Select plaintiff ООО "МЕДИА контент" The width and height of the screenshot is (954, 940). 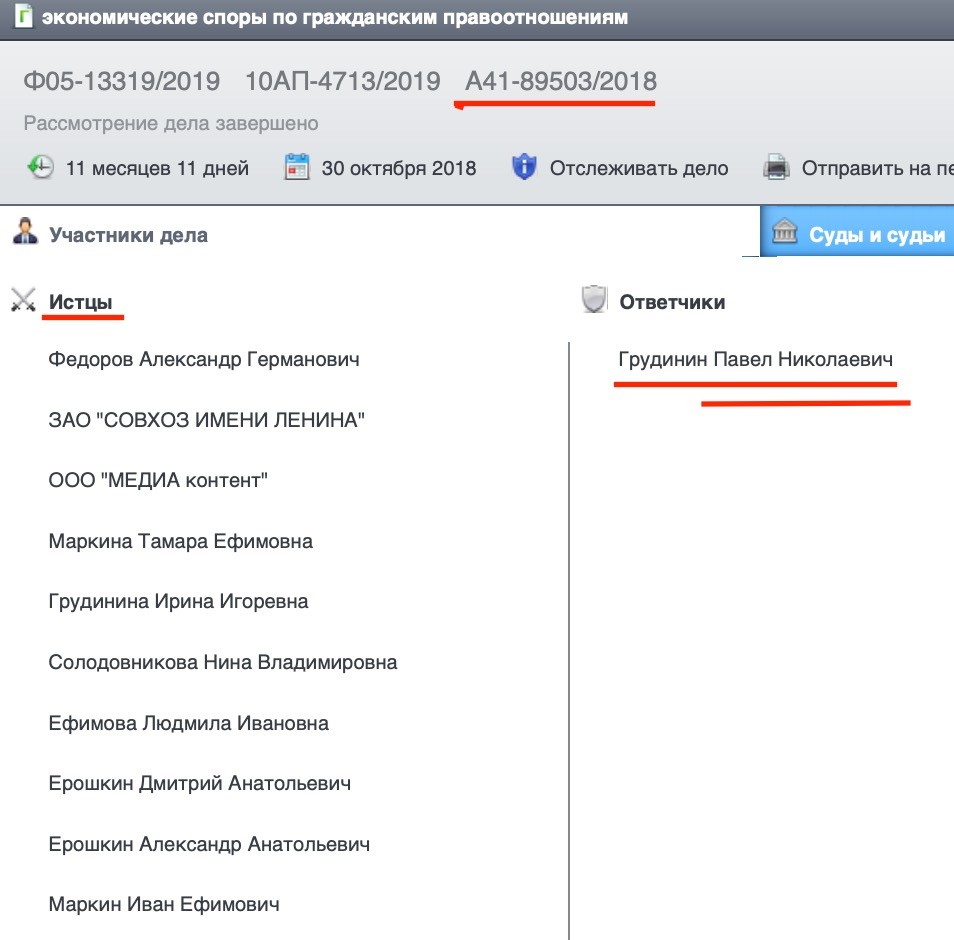158,481
